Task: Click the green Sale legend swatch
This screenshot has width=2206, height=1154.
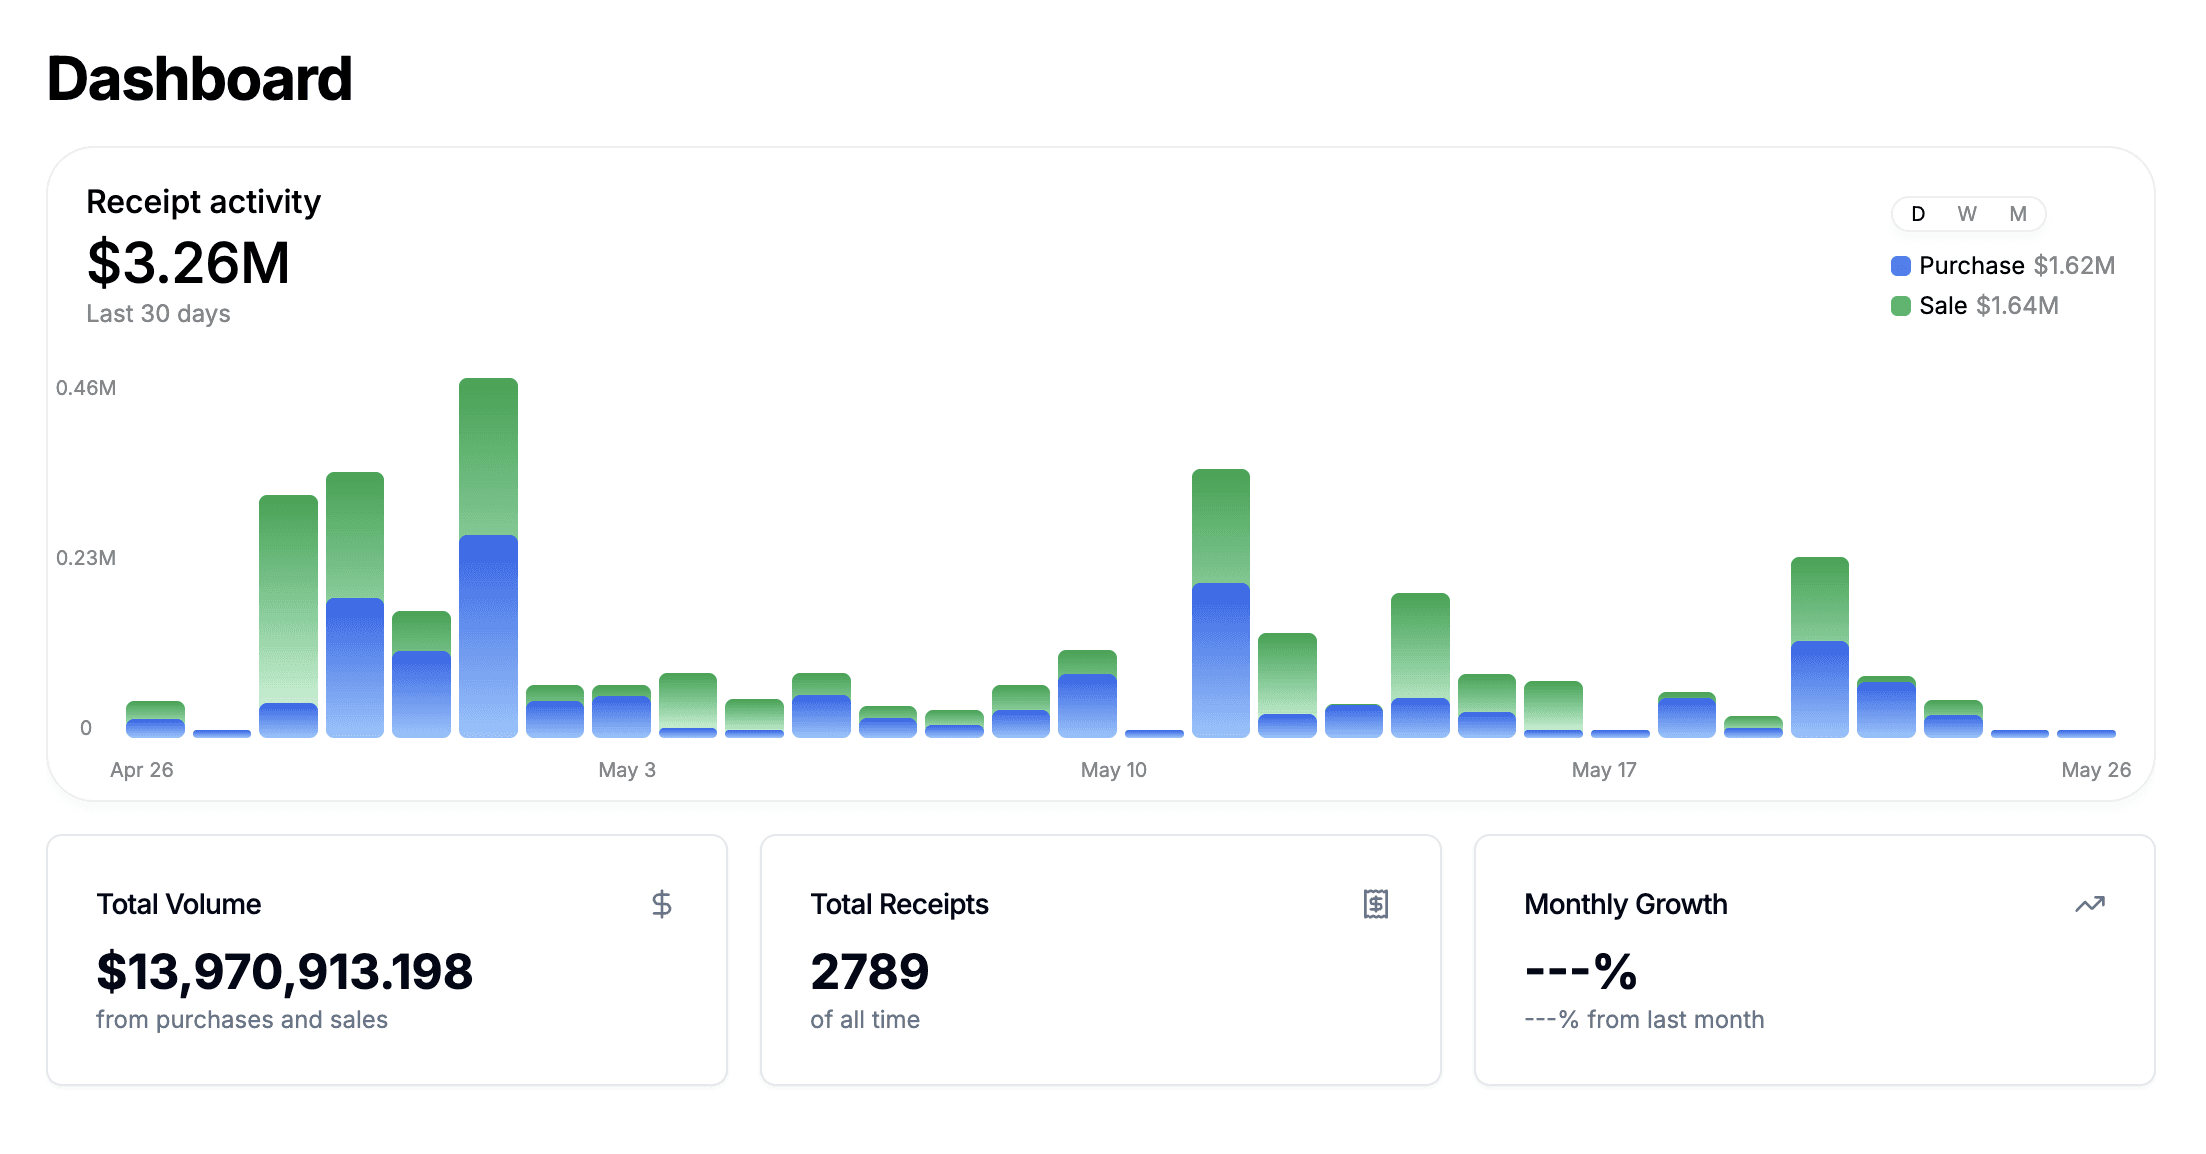Action: [x=1900, y=306]
